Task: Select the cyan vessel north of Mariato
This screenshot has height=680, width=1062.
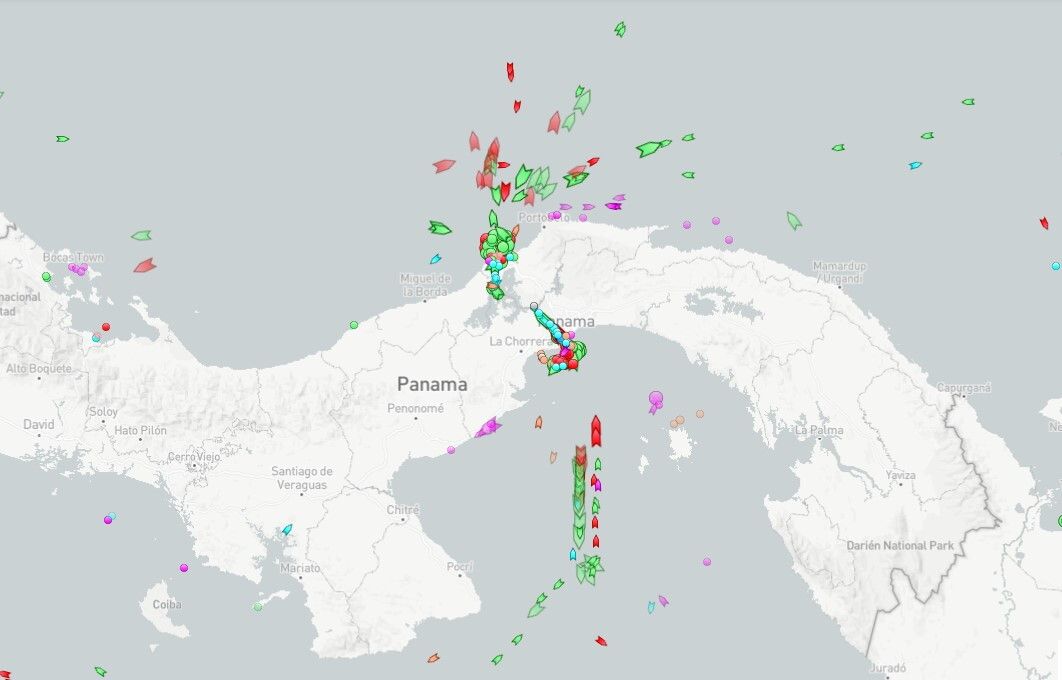Action: [x=287, y=529]
